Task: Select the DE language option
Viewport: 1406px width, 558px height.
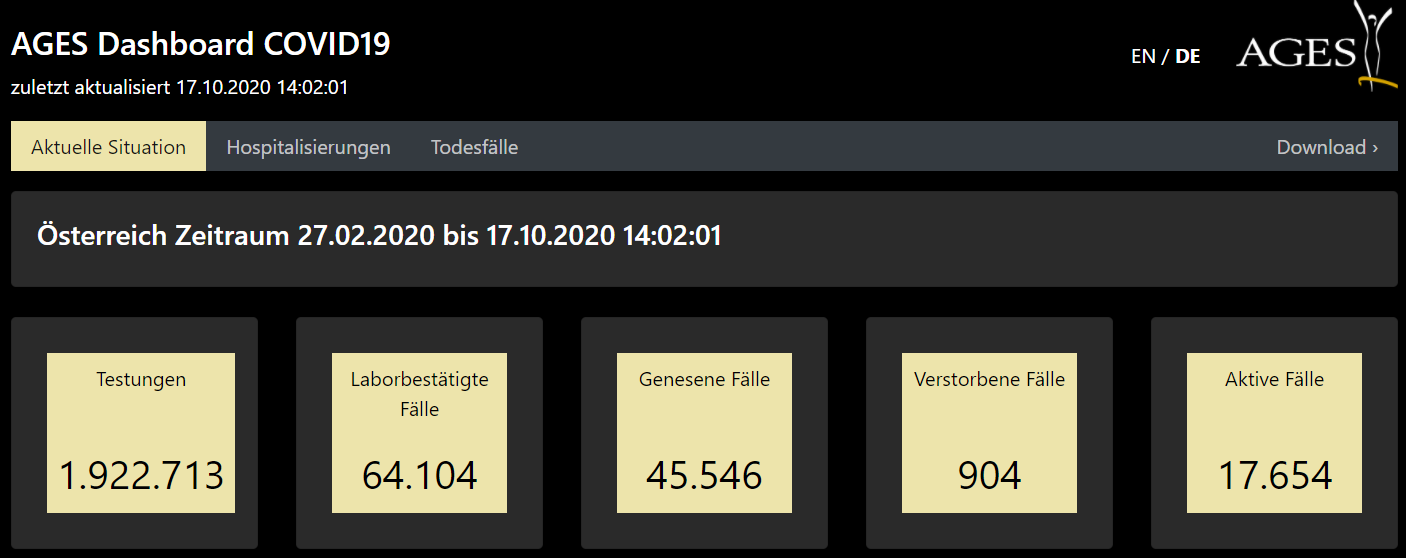Action: pyautogui.click(x=1188, y=57)
